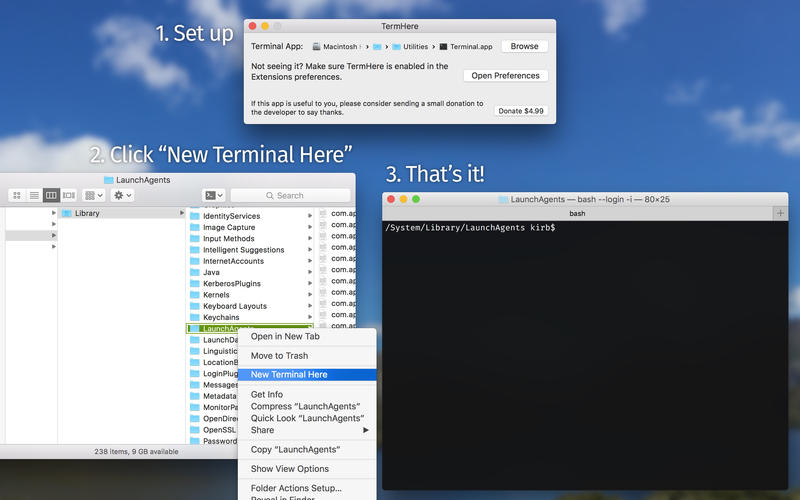Choose New Terminal Here

click(x=307, y=374)
